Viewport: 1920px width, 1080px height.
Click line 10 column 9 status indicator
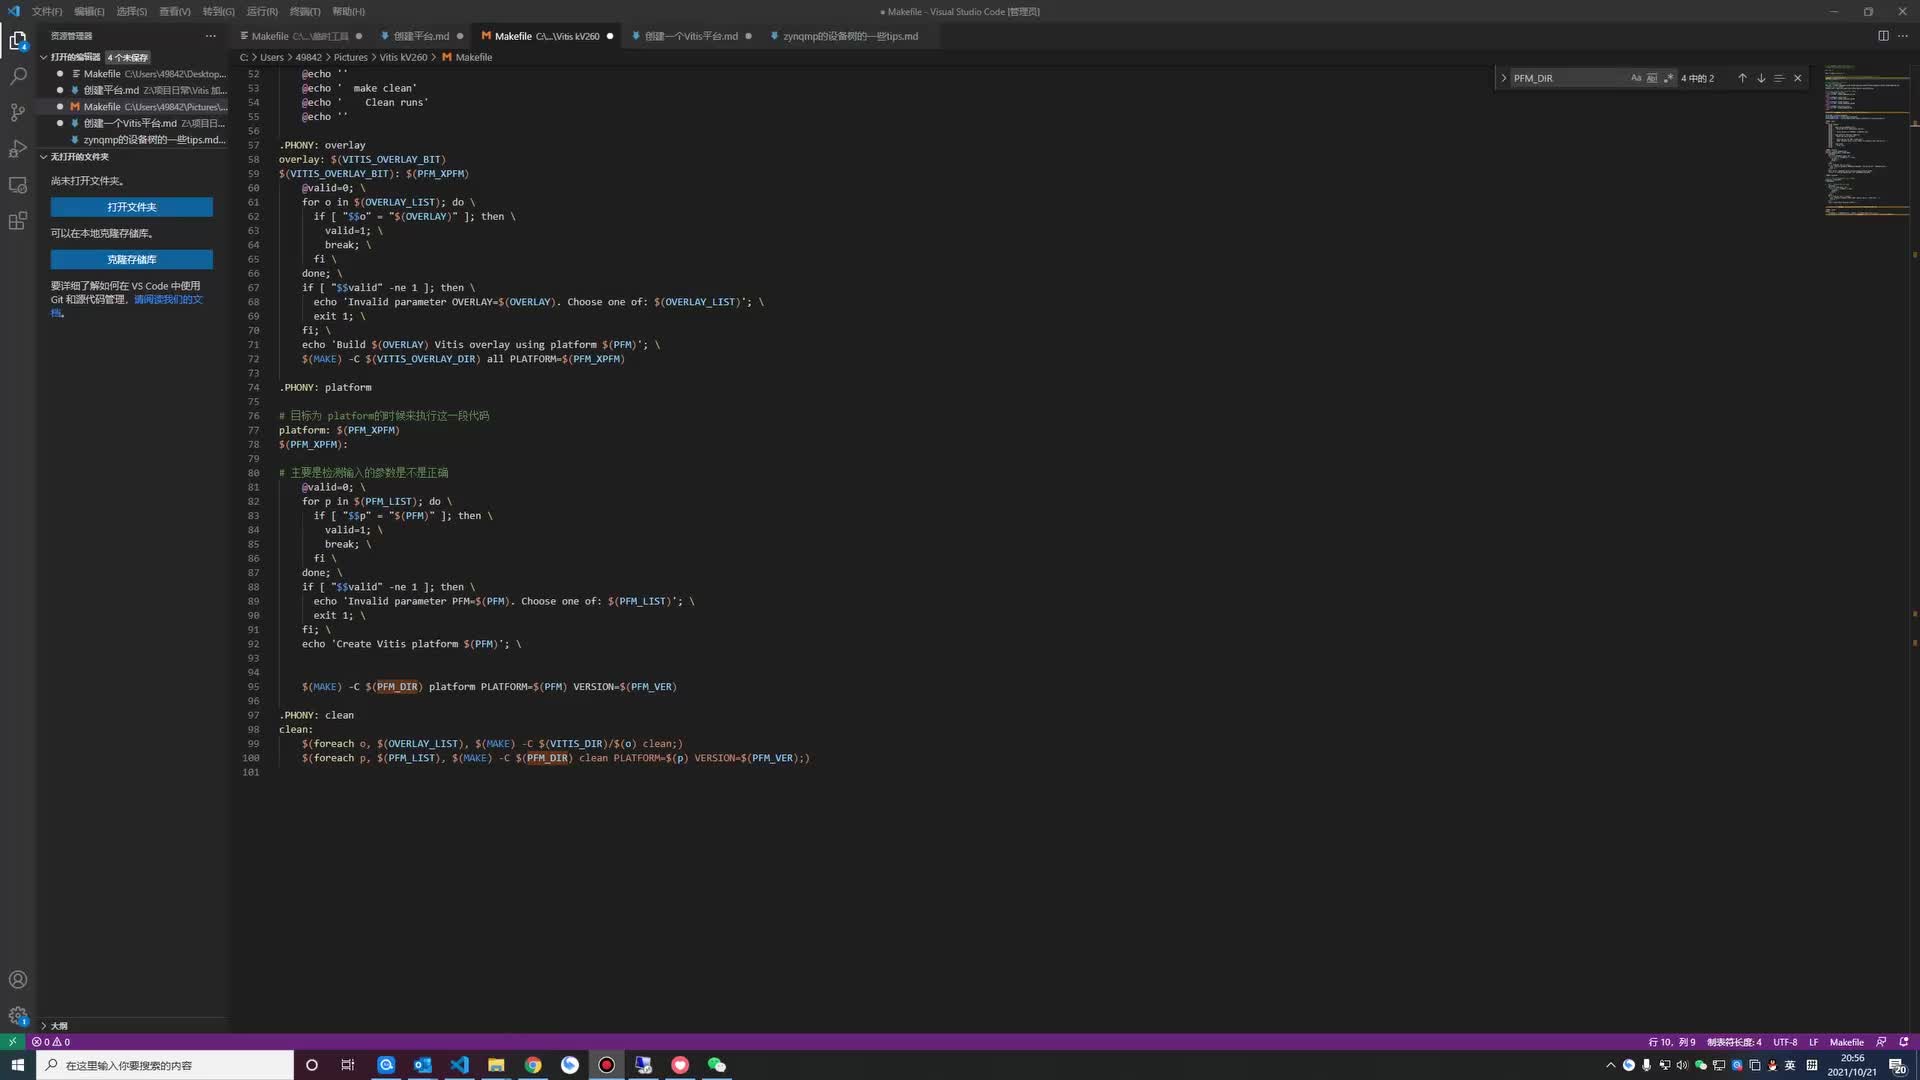(x=1671, y=1042)
